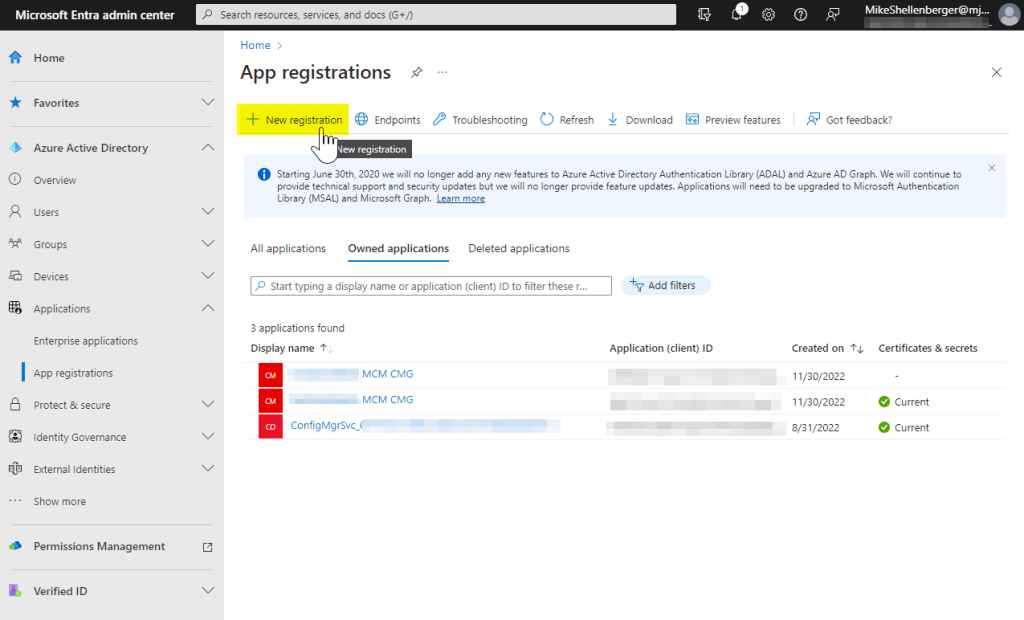Open the ConfigMgrSvc application entry

click(324, 426)
